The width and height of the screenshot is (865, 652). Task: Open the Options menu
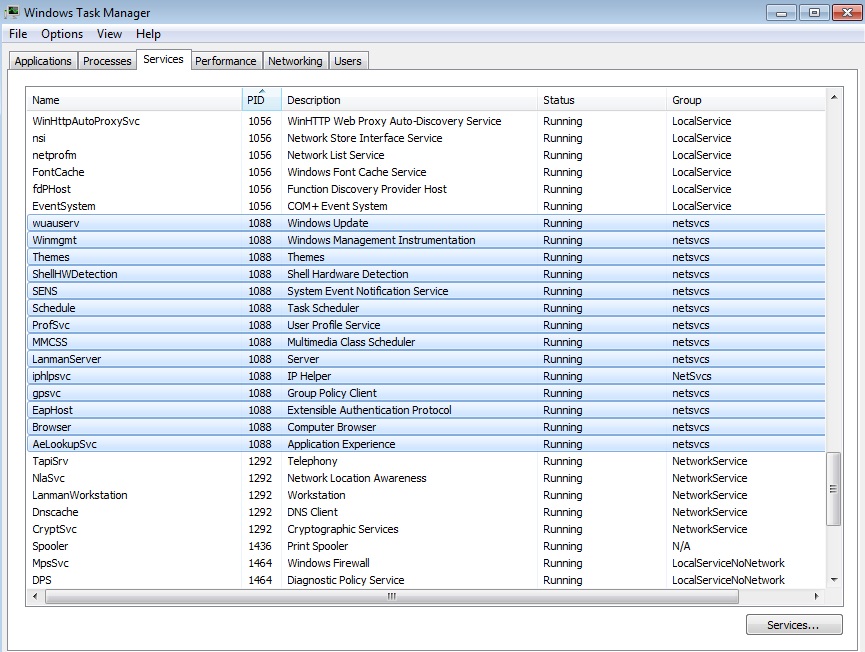[x=62, y=34]
